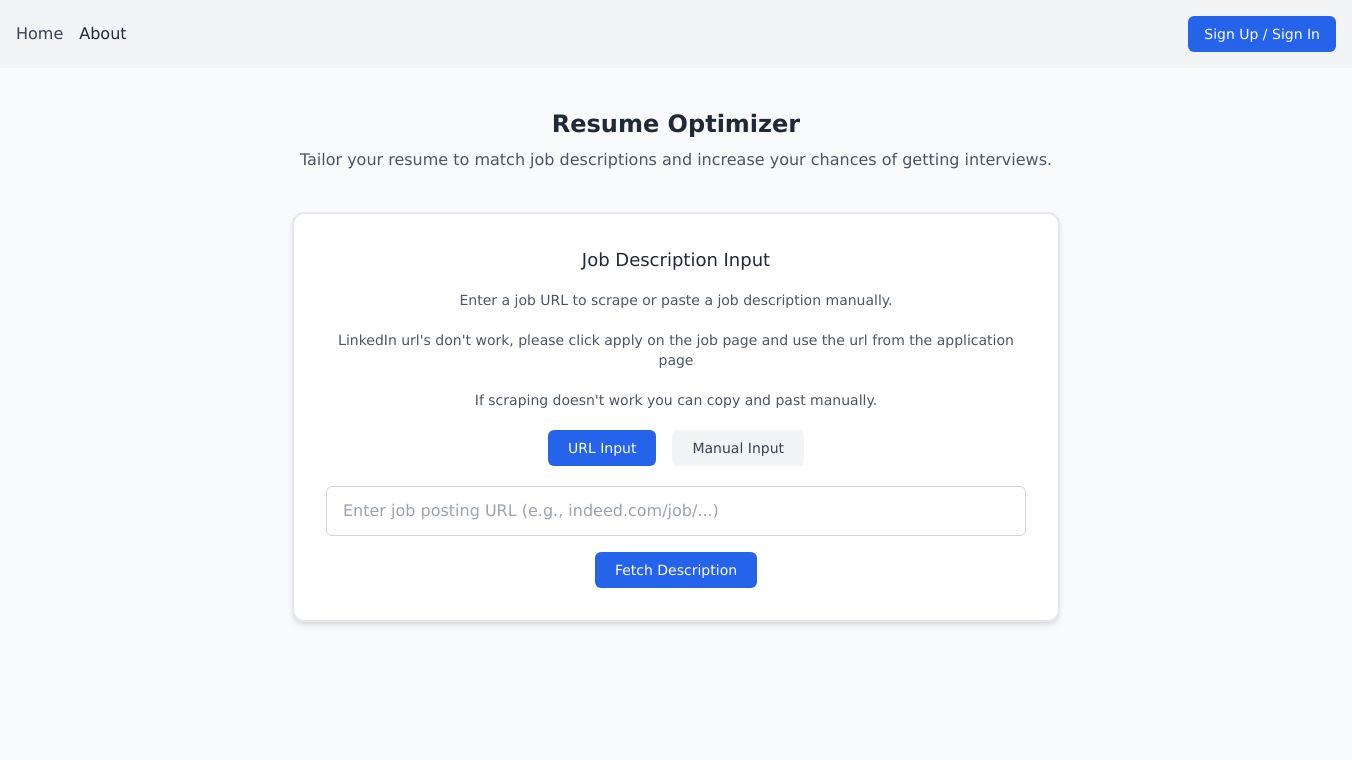Click the Resume Optimizer page heading
This screenshot has width=1352, height=760.
click(675, 124)
